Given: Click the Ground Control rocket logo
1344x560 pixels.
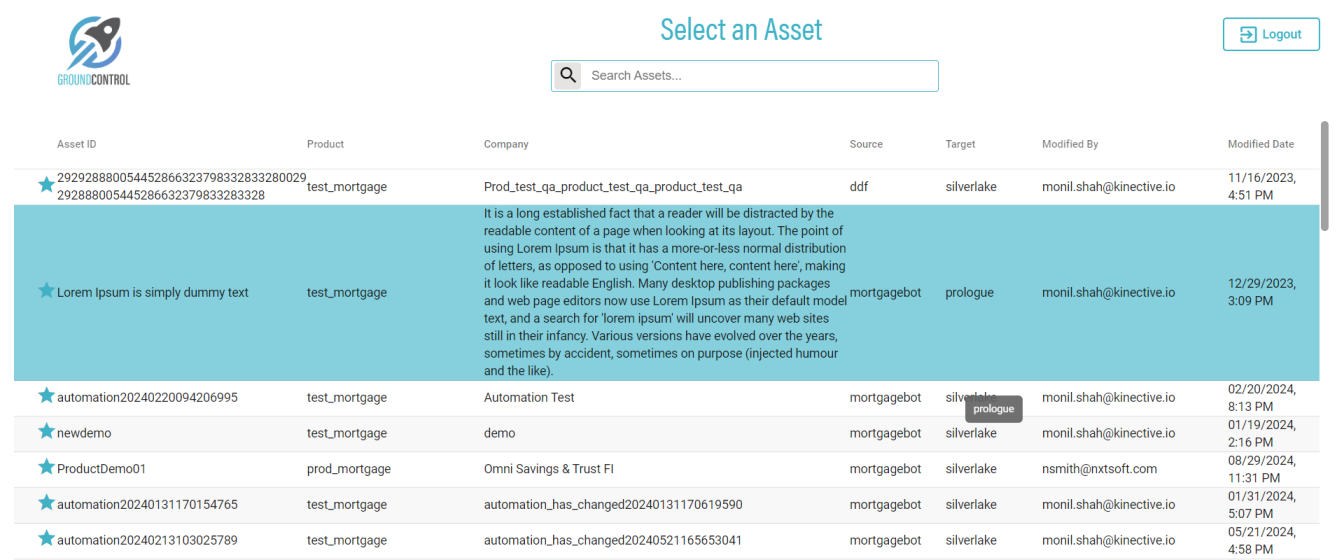Looking at the screenshot, I should (94, 48).
